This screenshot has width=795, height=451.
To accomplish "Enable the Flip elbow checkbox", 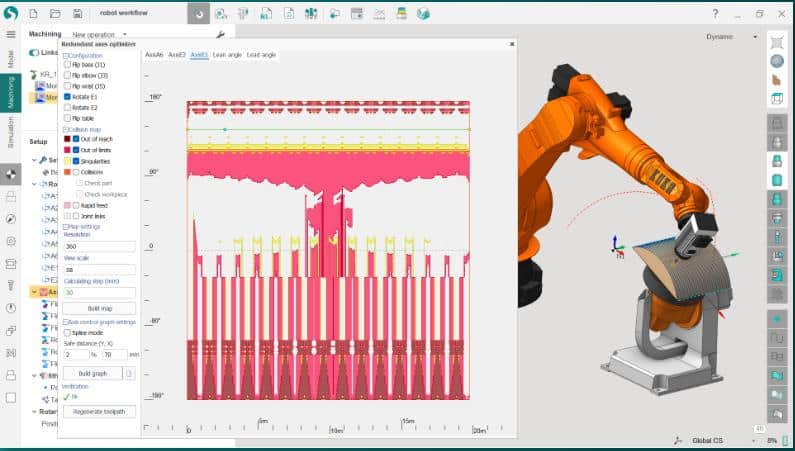I will click(67, 75).
